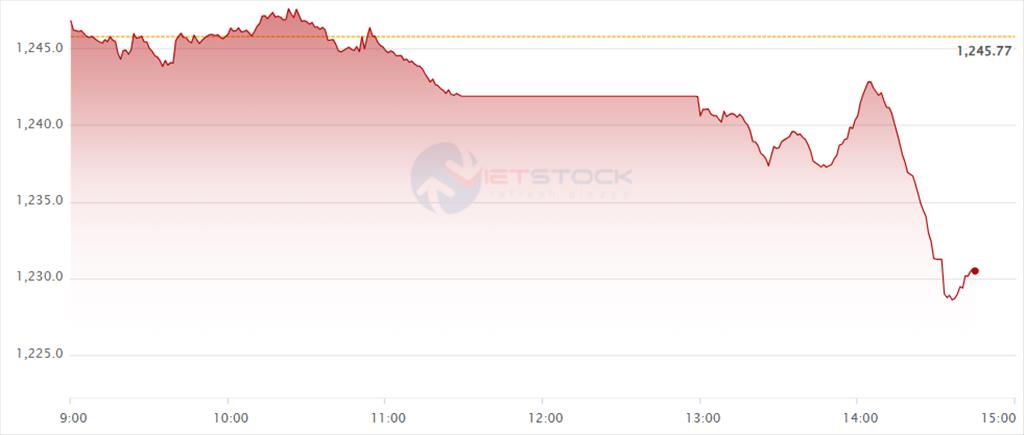Click the 1,245.77 reference price label

click(x=984, y=51)
